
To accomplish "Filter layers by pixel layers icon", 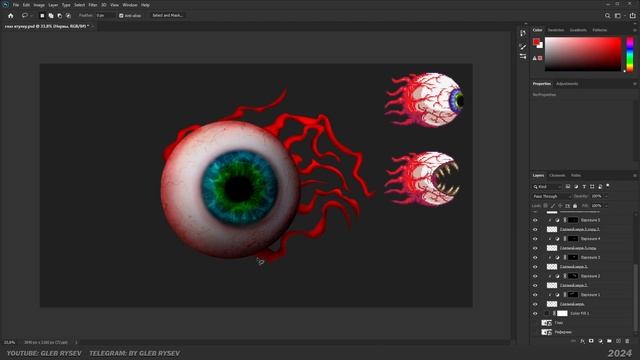I will tap(568, 187).
